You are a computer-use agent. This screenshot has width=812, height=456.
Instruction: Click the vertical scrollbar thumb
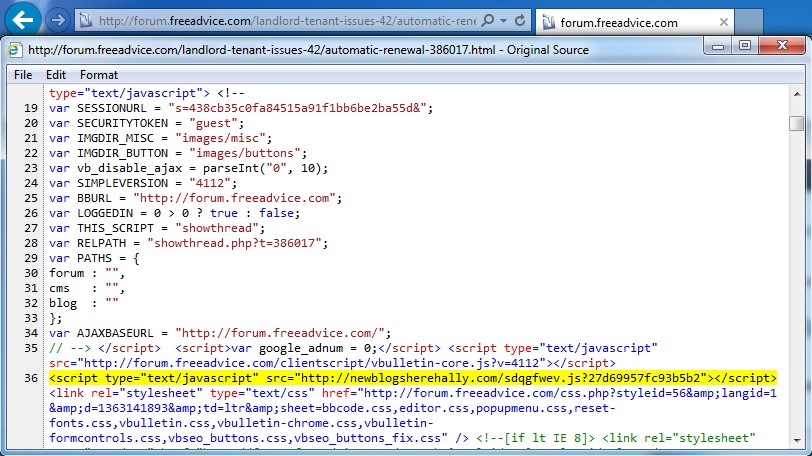[796, 123]
